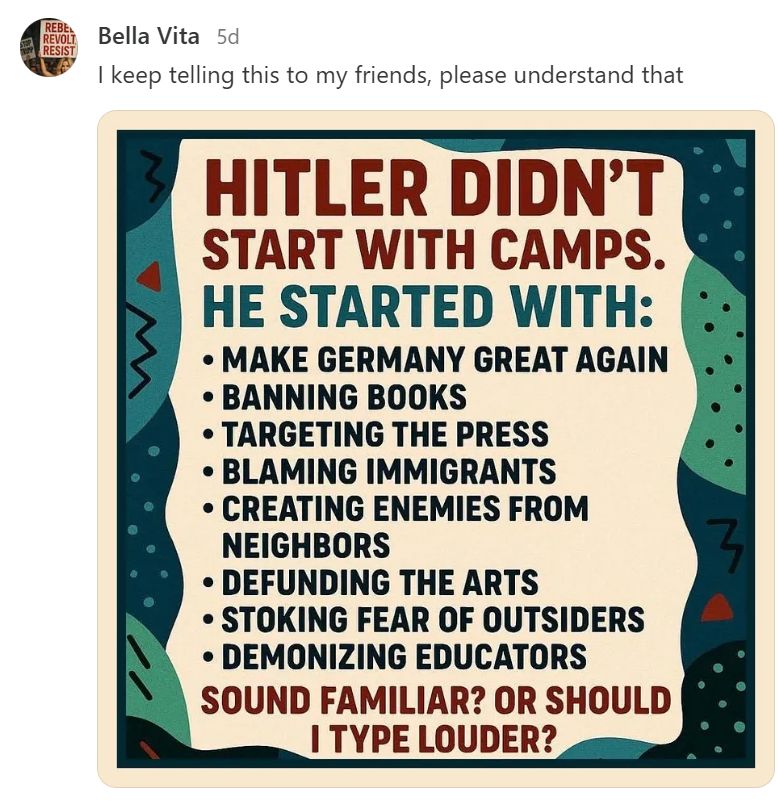Viewport: 778px width, 803px height.
Task: Click the 'HITLER DIDN'T' headline in the image
Action: [x=434, y=188]
